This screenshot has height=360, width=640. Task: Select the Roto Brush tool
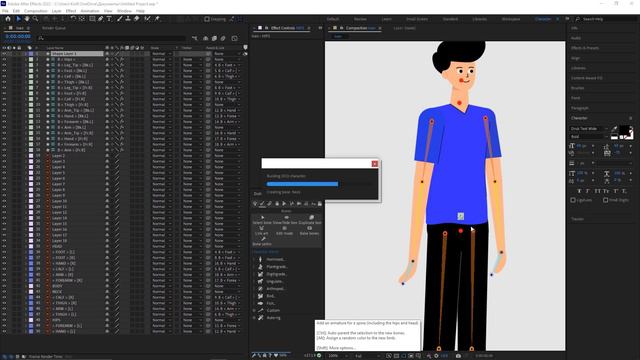pos(147,19)
